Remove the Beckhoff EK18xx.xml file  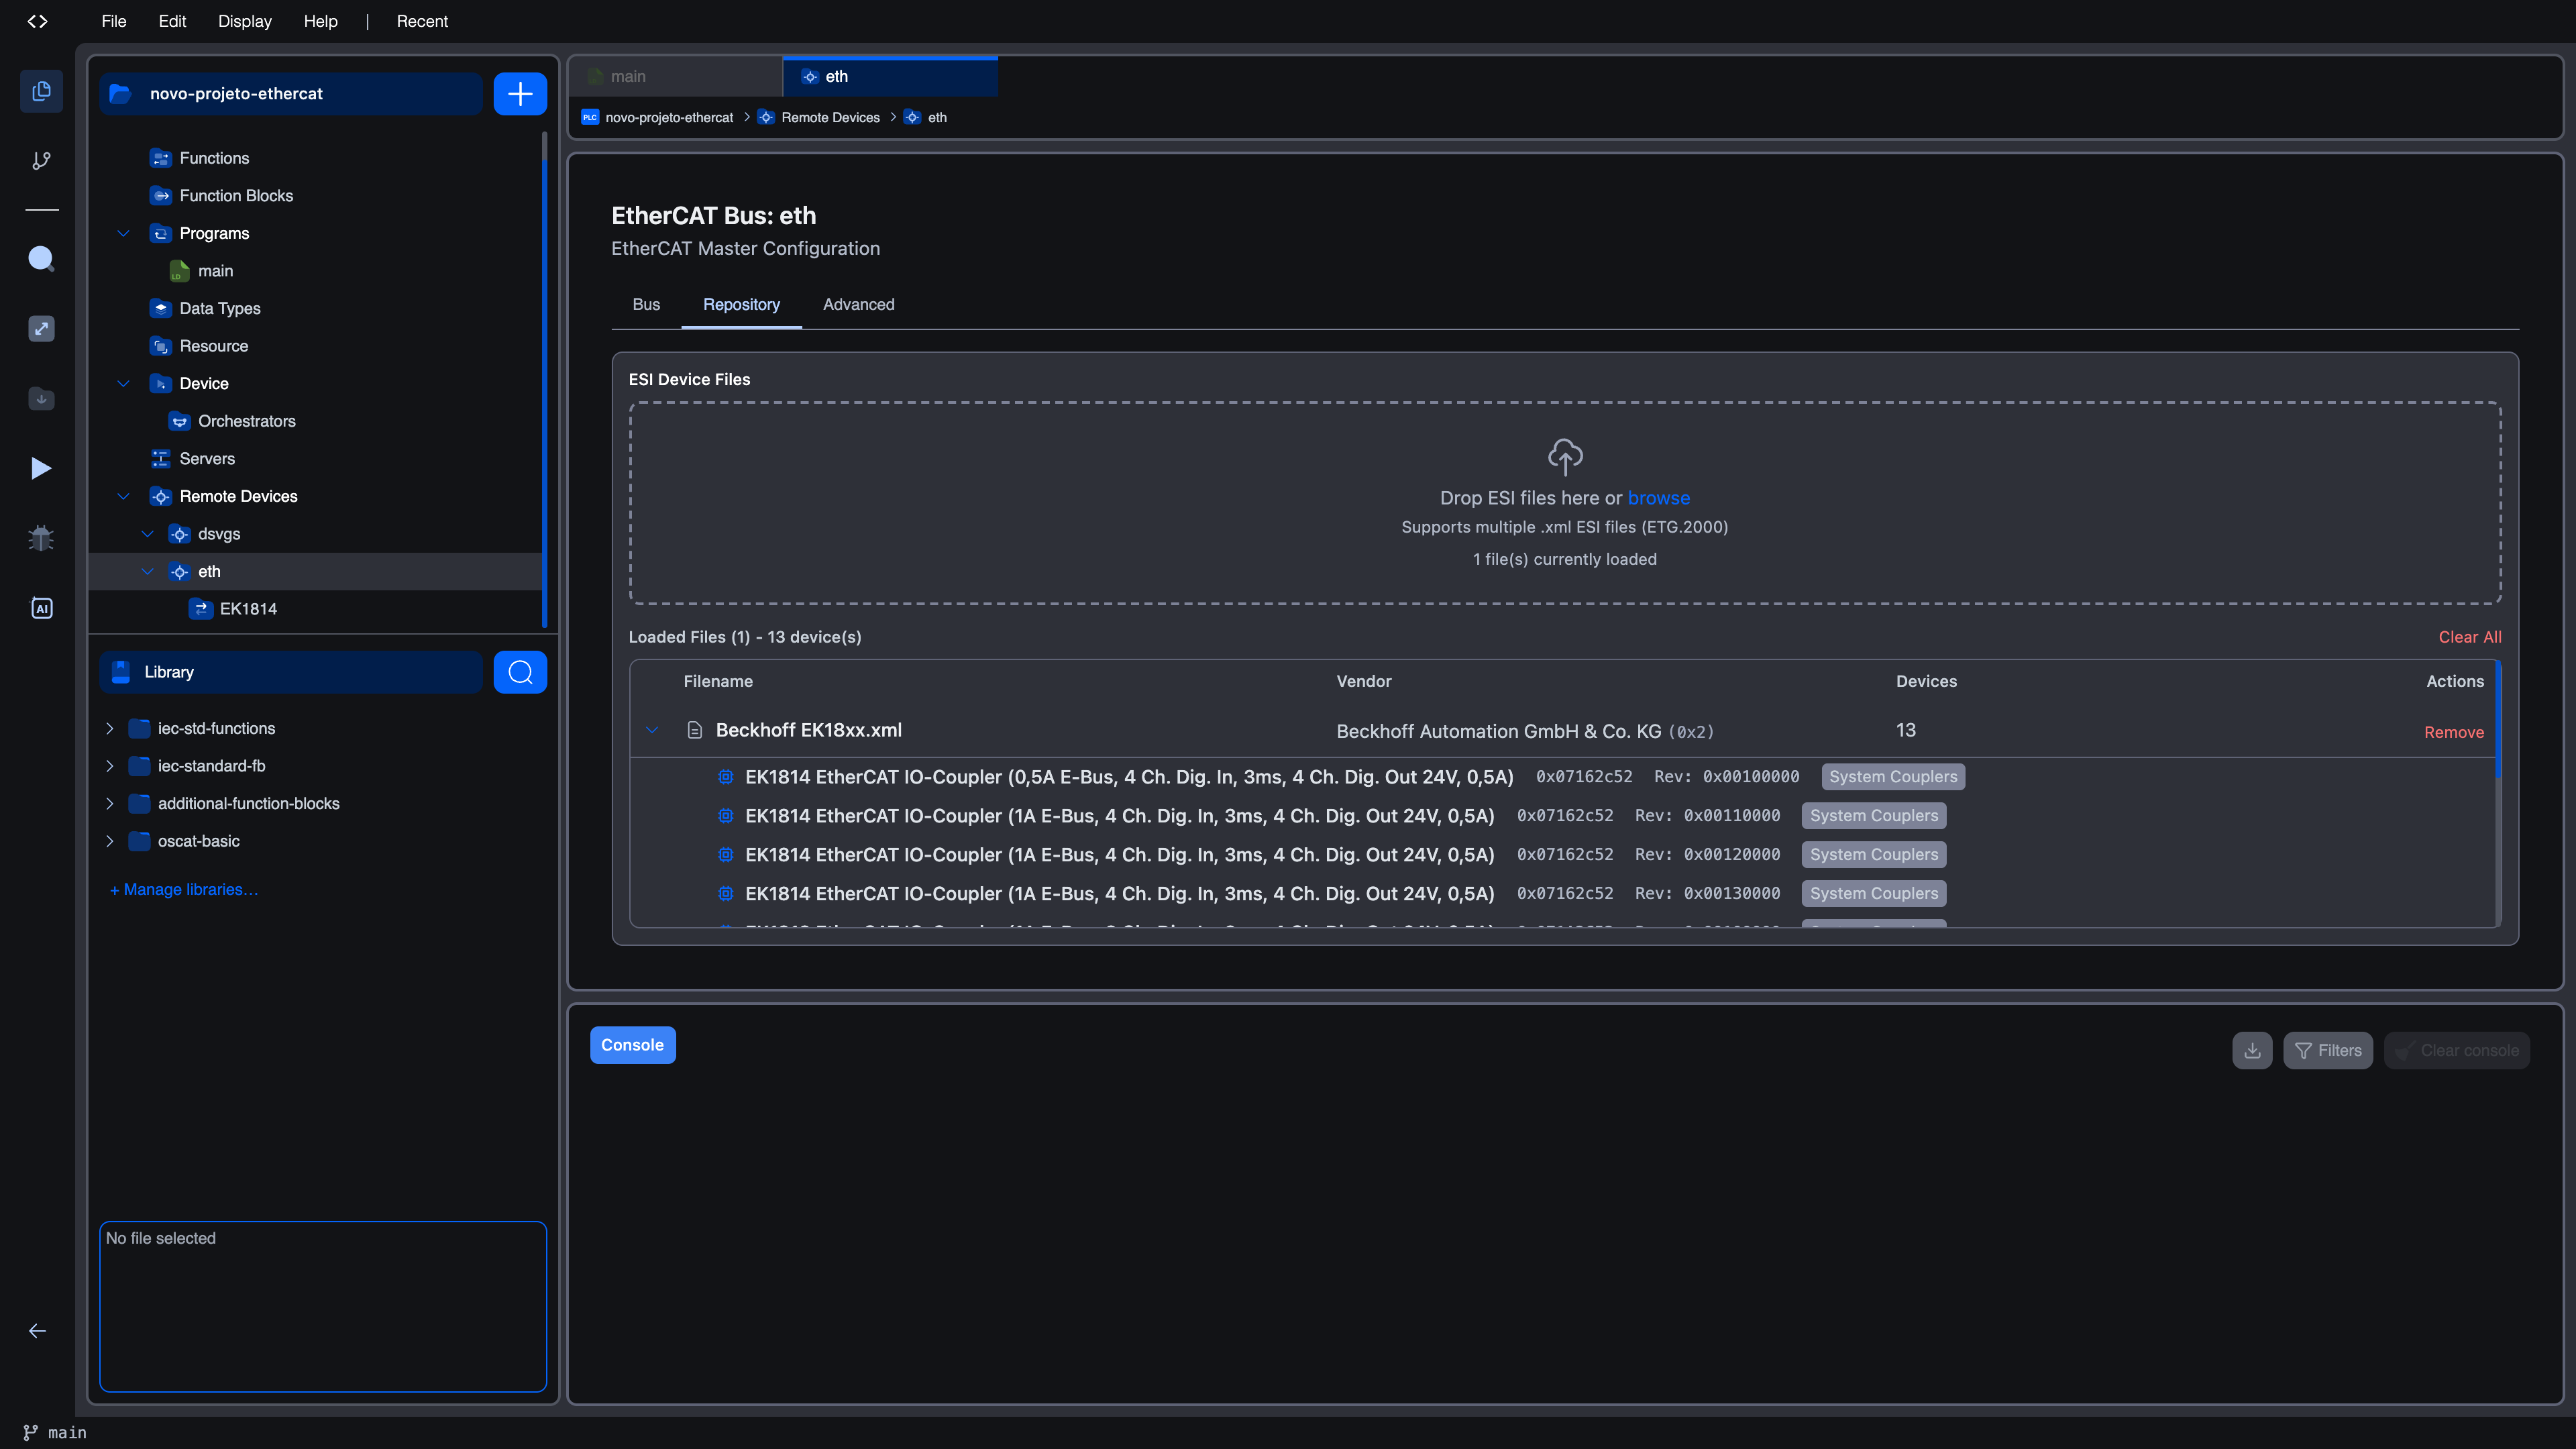tap(2454, 732)
